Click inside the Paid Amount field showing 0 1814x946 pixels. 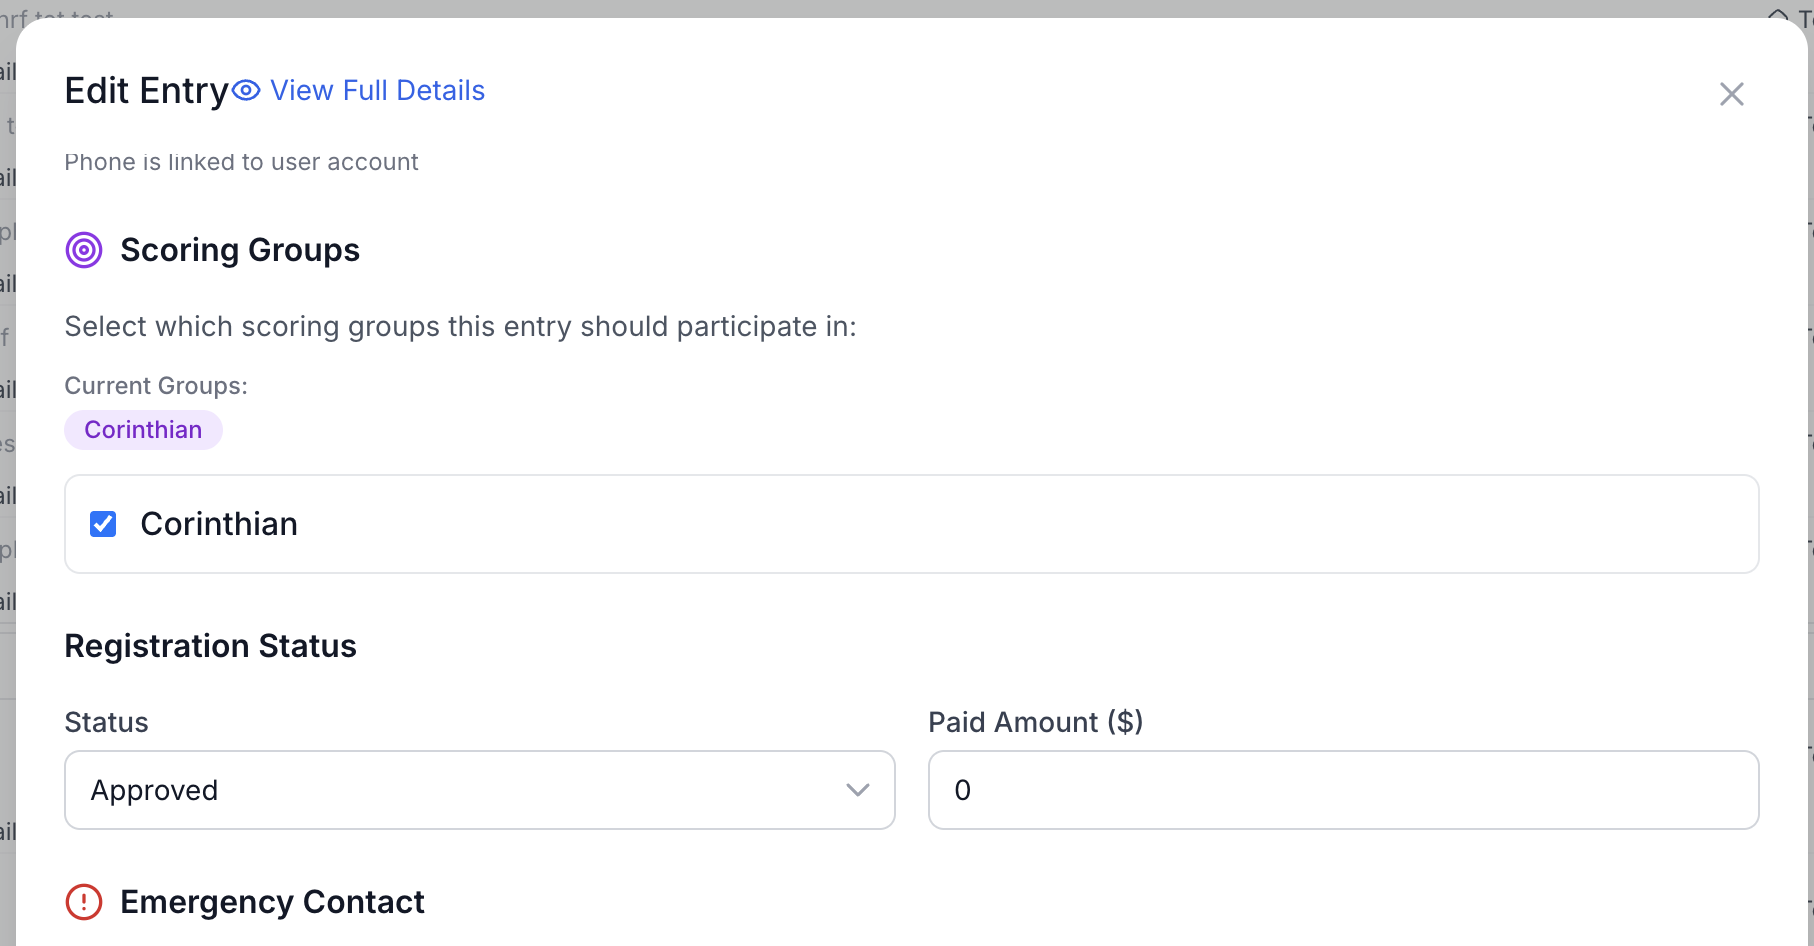tap(1342, 790)
